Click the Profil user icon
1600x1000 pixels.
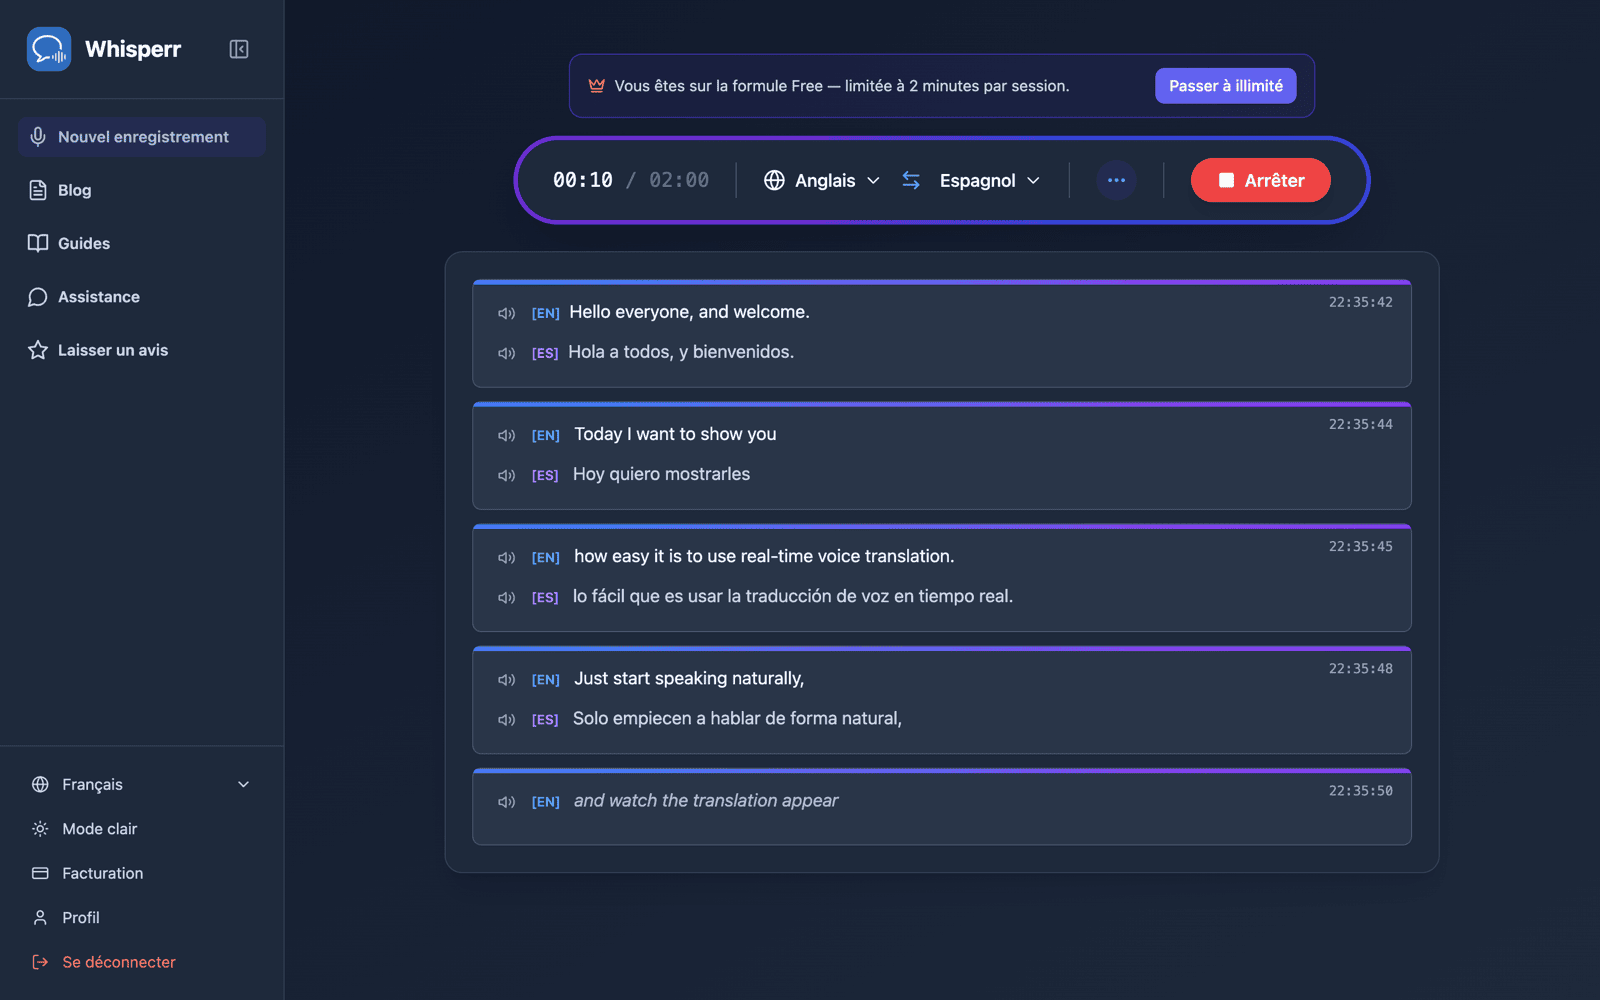click(40, 917)
